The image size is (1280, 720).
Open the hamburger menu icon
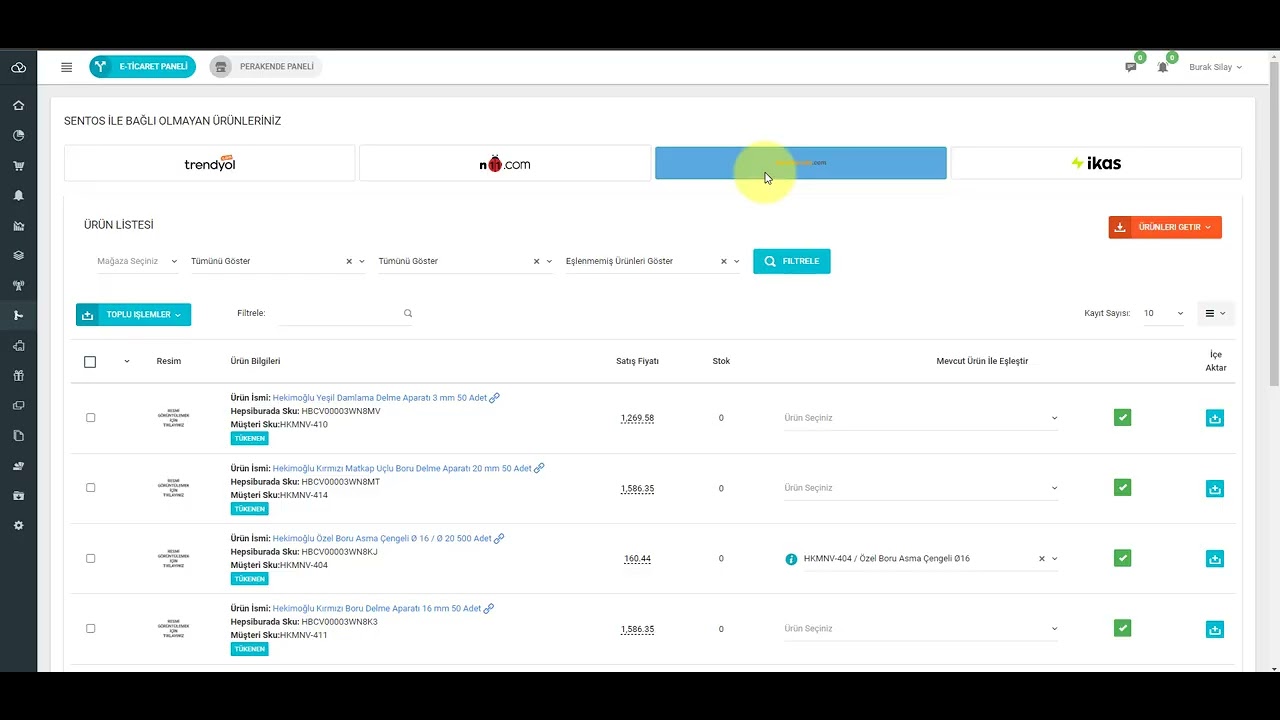(x=66, y=67)
